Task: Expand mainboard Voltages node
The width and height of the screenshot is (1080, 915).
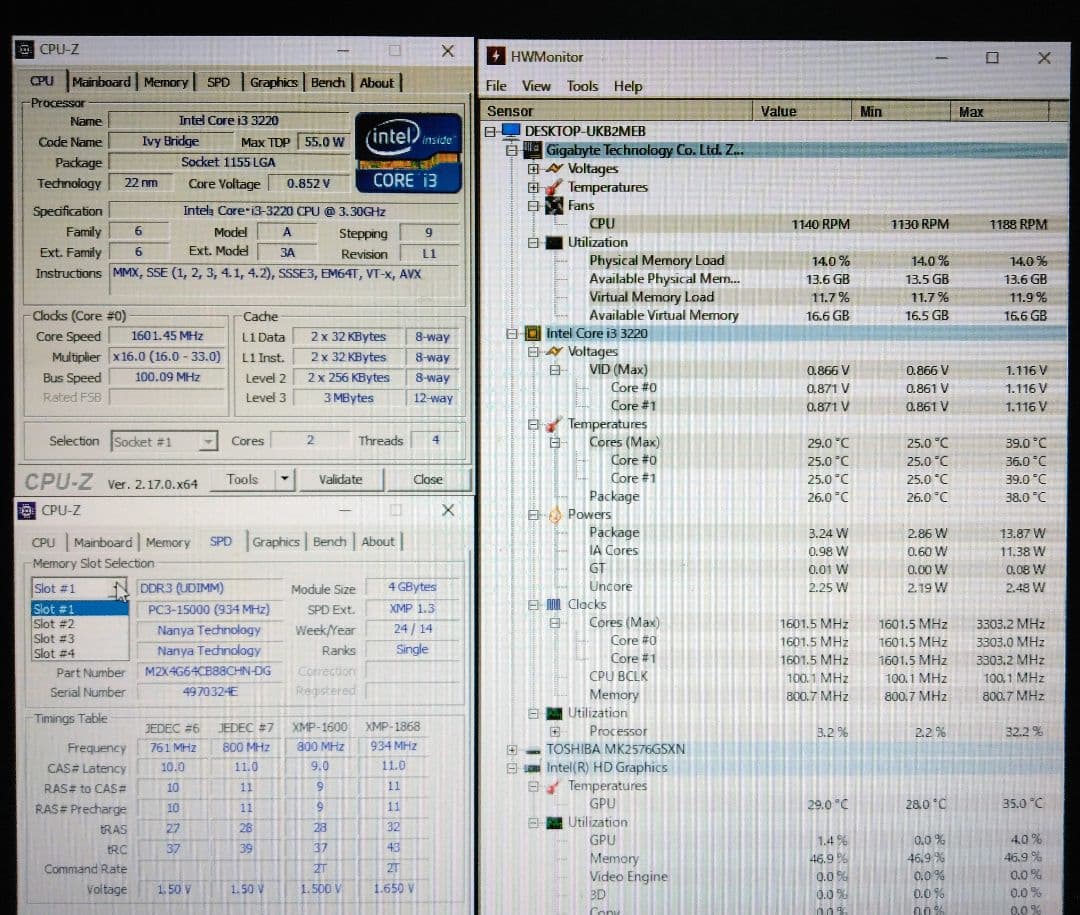Action: (533, 169)
